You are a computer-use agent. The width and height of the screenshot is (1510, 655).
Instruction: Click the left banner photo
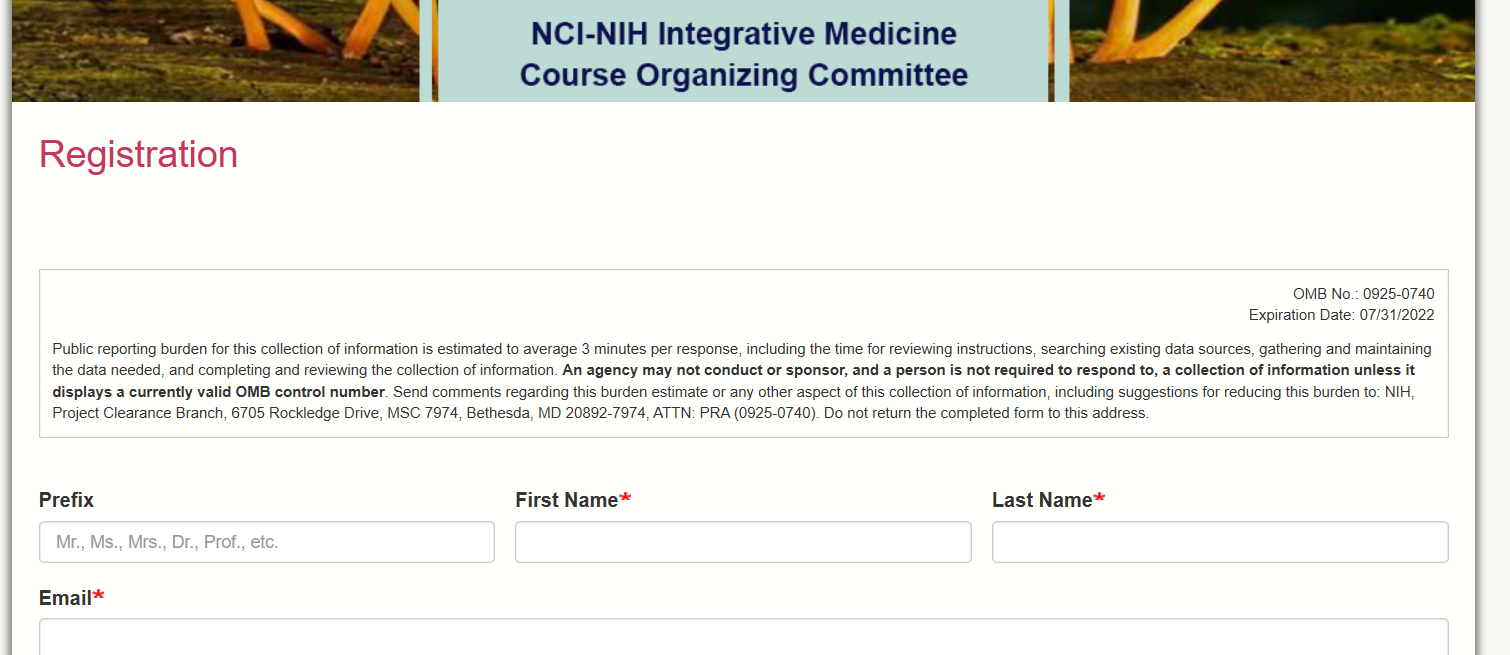coord(215,50)
